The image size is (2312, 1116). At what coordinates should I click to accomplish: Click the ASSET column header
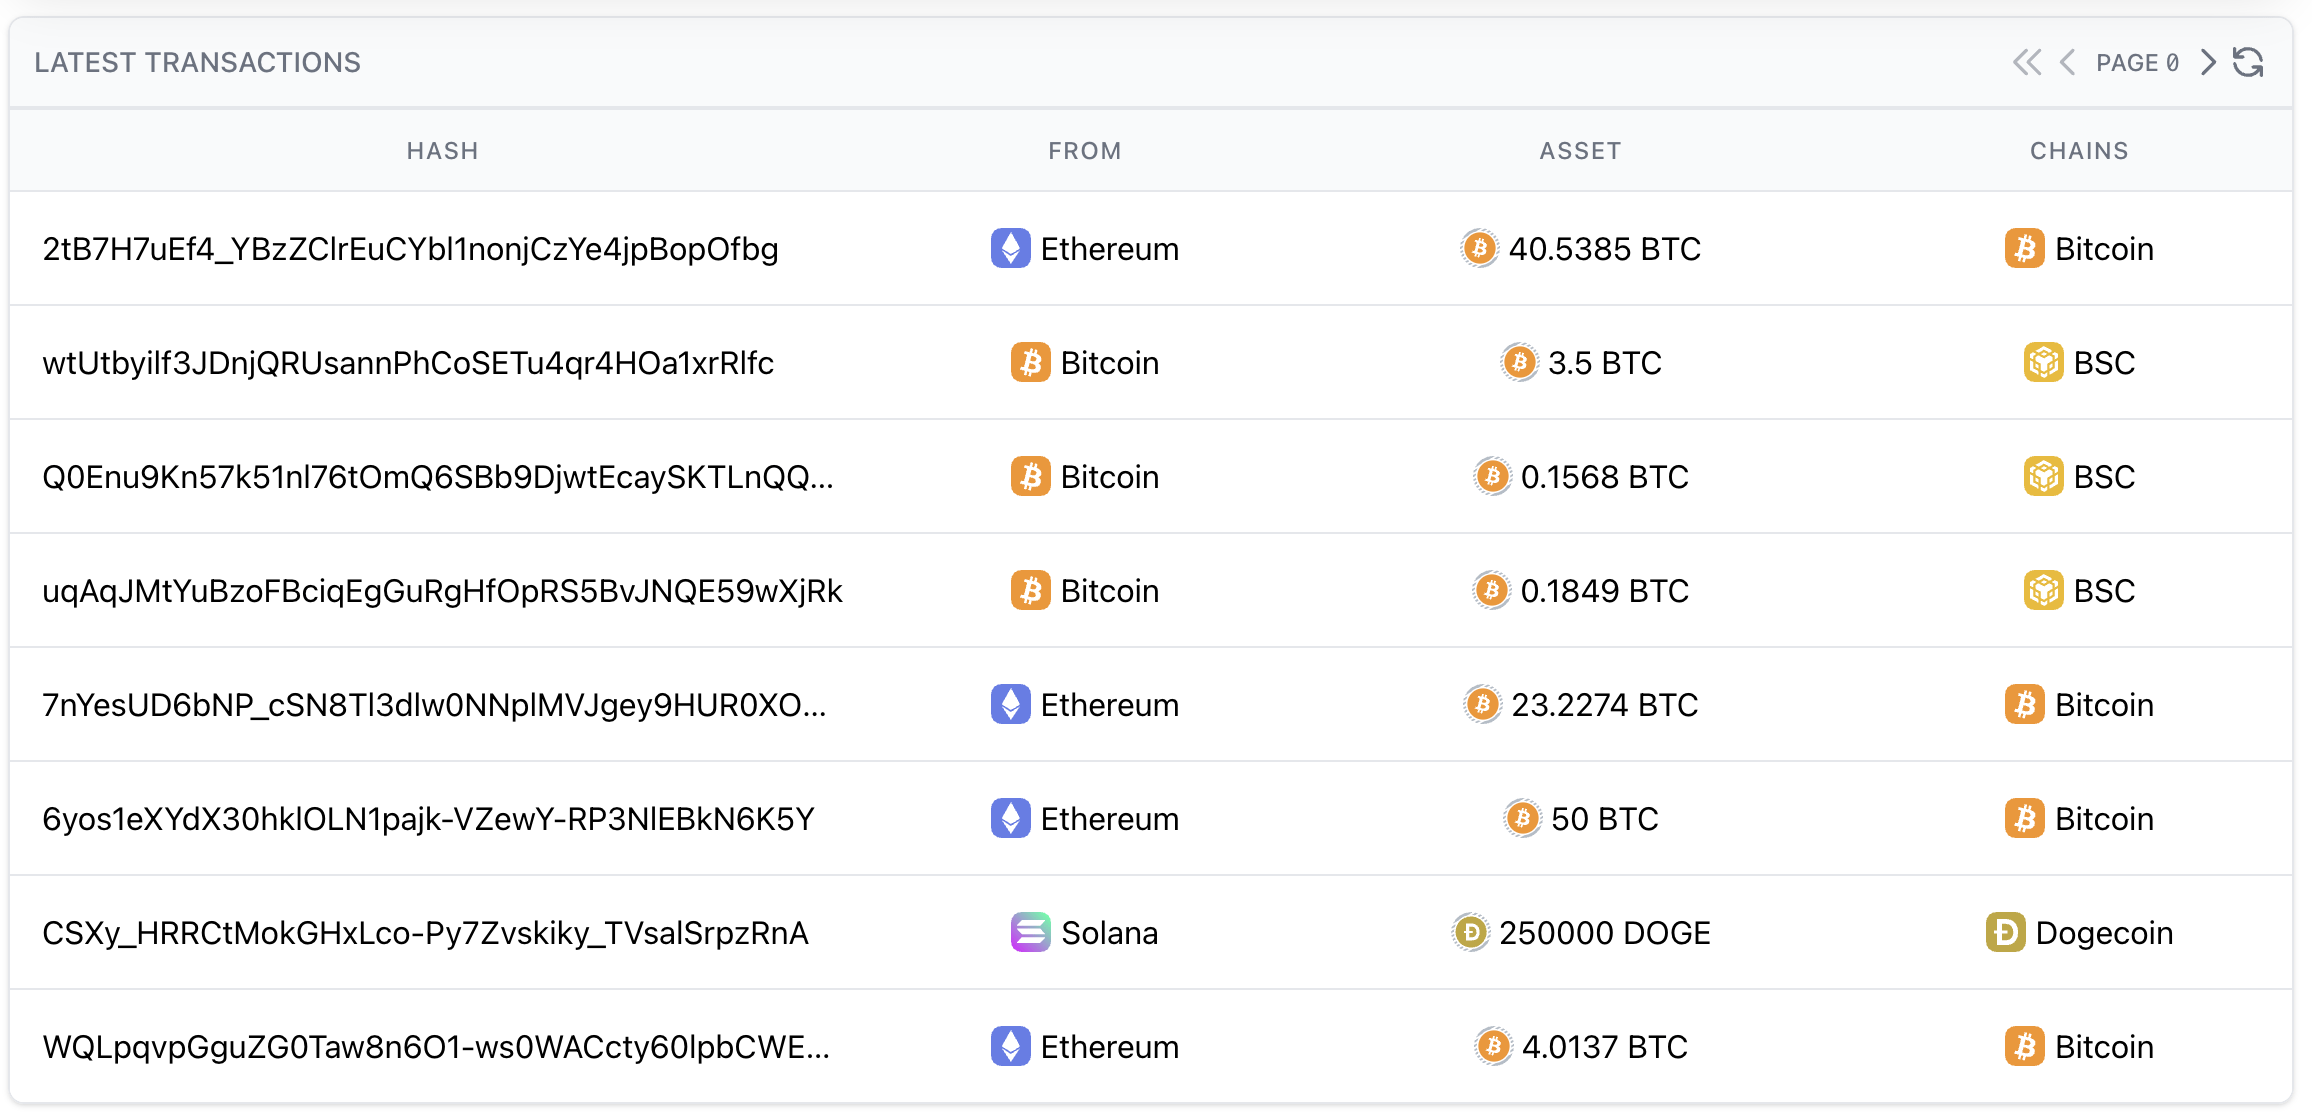(1580, 151)
